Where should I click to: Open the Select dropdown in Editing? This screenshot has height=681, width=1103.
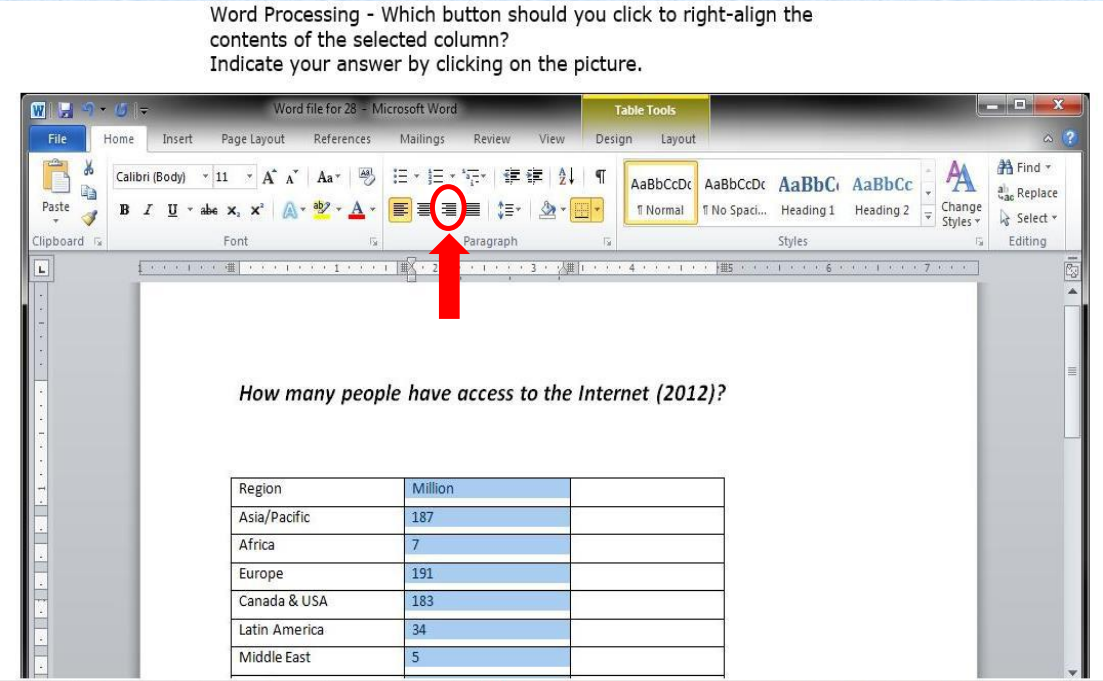click(x=1028, y=218)
